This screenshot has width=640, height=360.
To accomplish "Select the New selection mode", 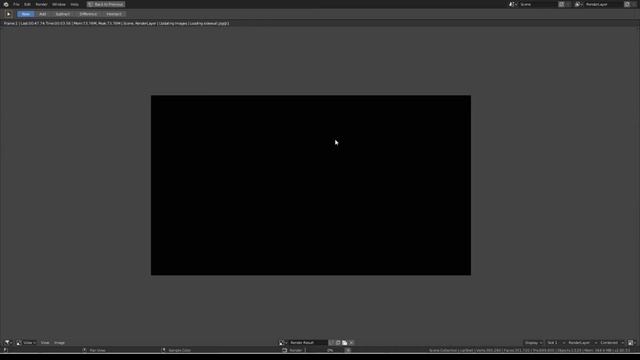I will [26, 14].
